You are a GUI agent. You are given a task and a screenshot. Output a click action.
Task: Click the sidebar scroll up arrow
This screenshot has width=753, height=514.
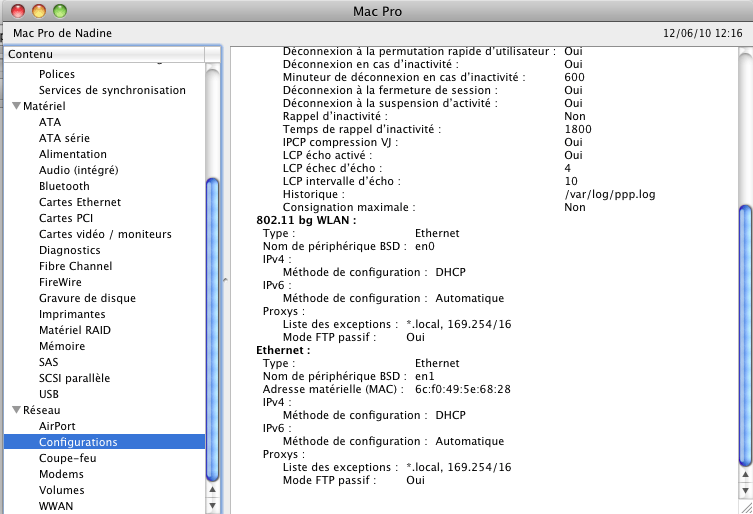click(x=212, y=490)
